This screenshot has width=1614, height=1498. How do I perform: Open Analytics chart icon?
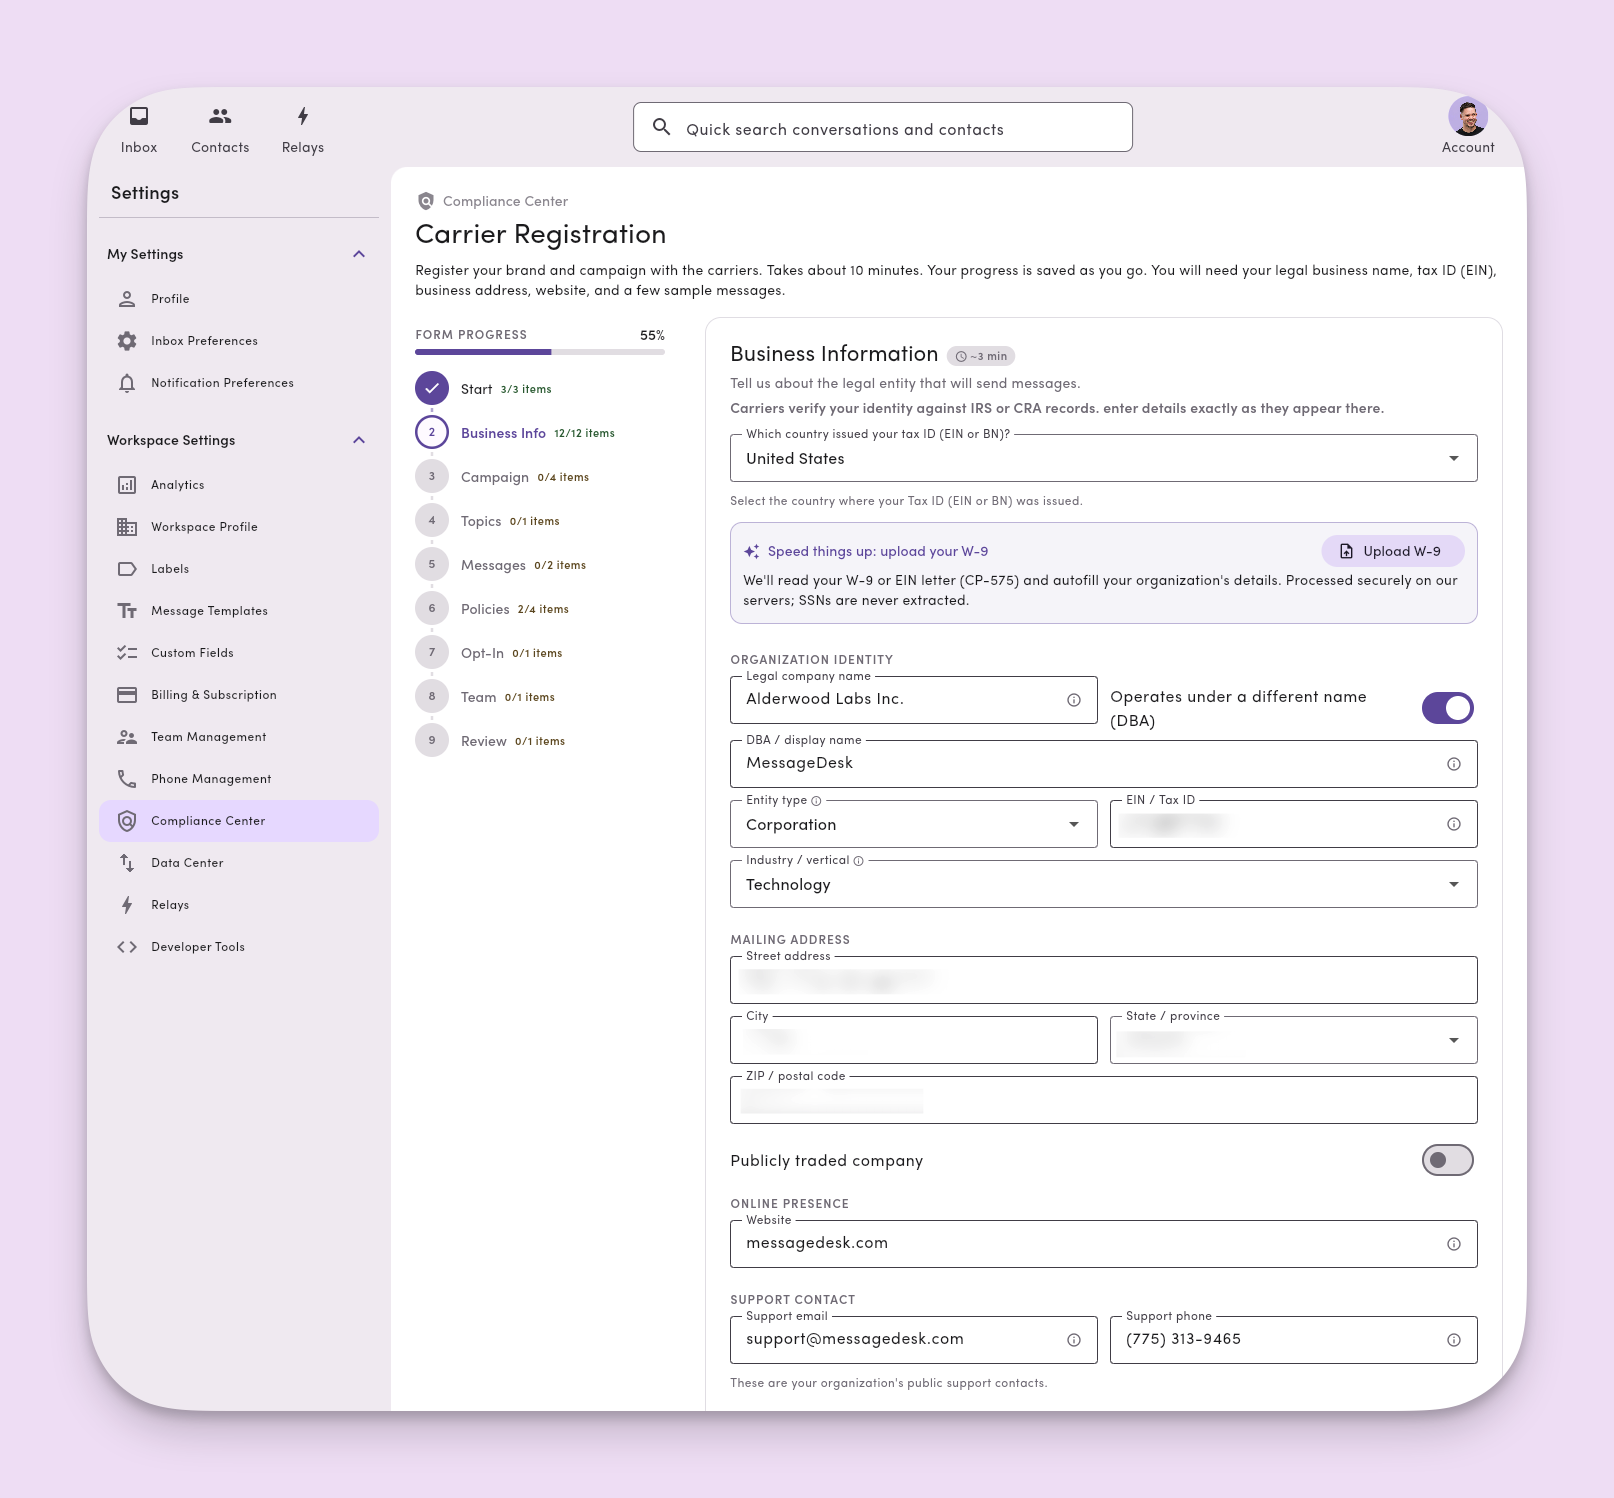pyautogui.click(x=127, y=485)
